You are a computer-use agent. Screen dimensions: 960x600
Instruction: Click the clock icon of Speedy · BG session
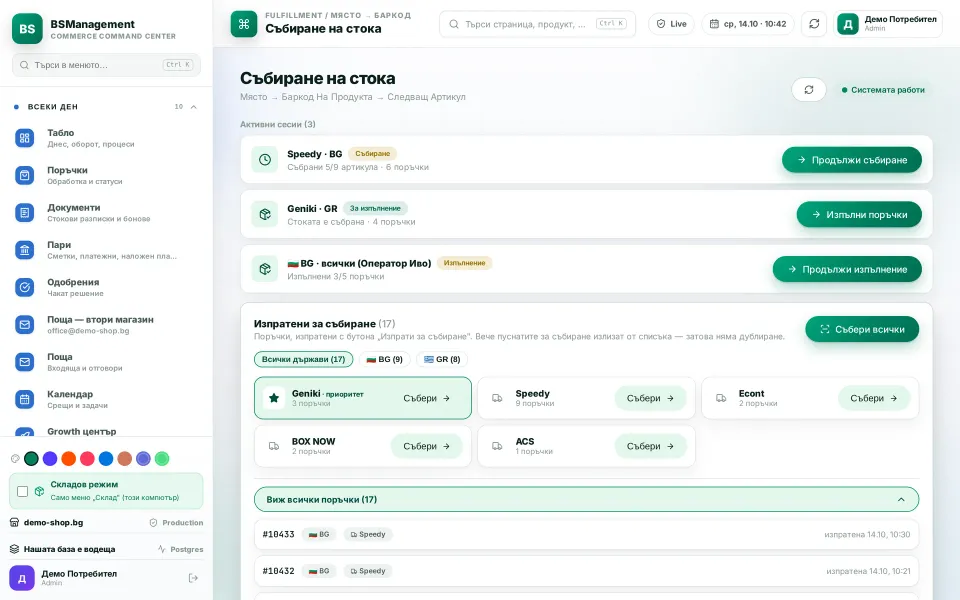(x=265, y=160)
